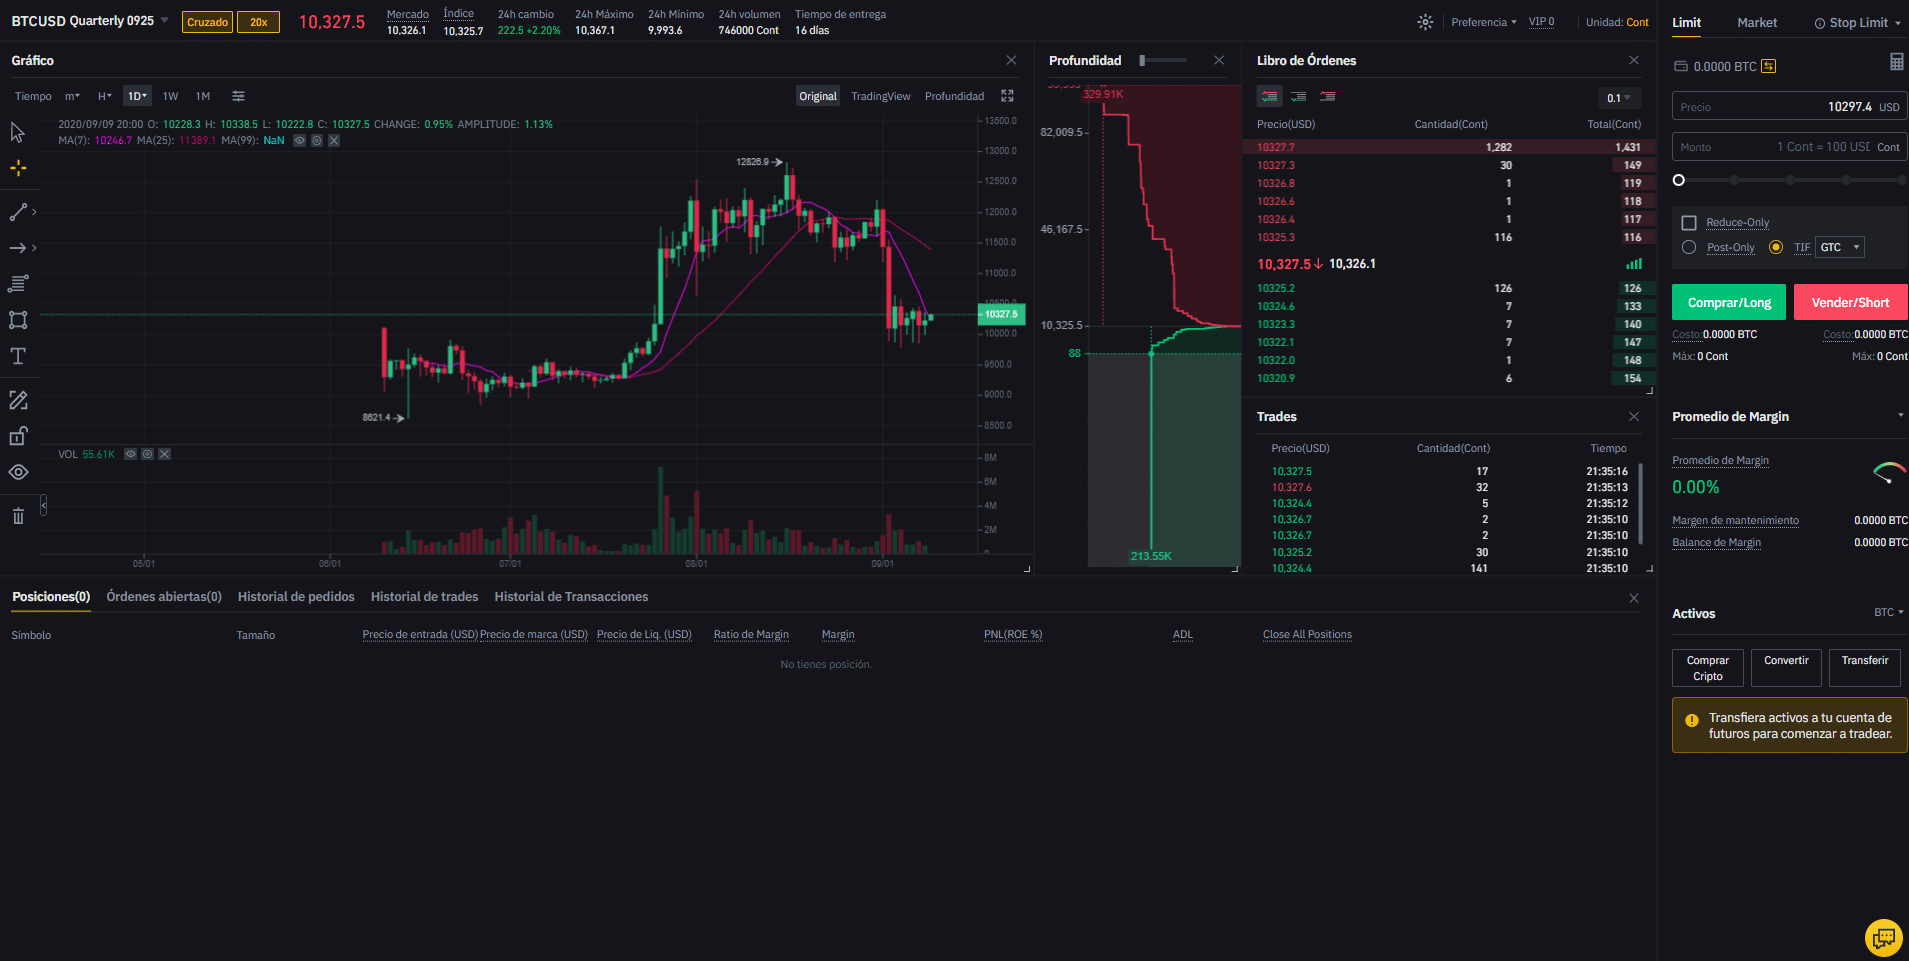This screenshot has width=1909, height=961.
Task: Click the order amount percentage slider handle
Action: pos(1679,180)
